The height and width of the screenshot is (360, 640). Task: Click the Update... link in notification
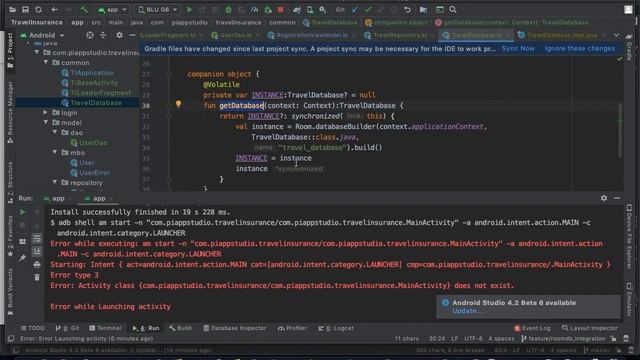pyautogui.click(x=467, y=311)
